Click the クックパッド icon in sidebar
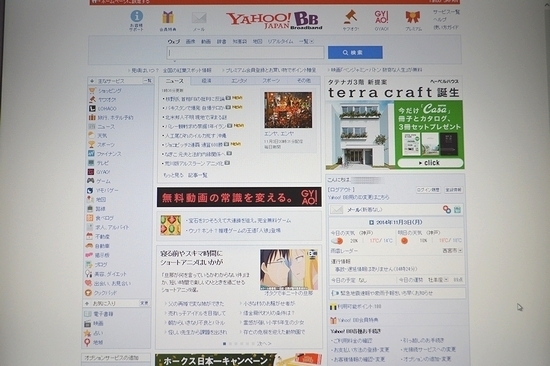The height and width of the screenshot is (366, 550). tap(88, 293)
